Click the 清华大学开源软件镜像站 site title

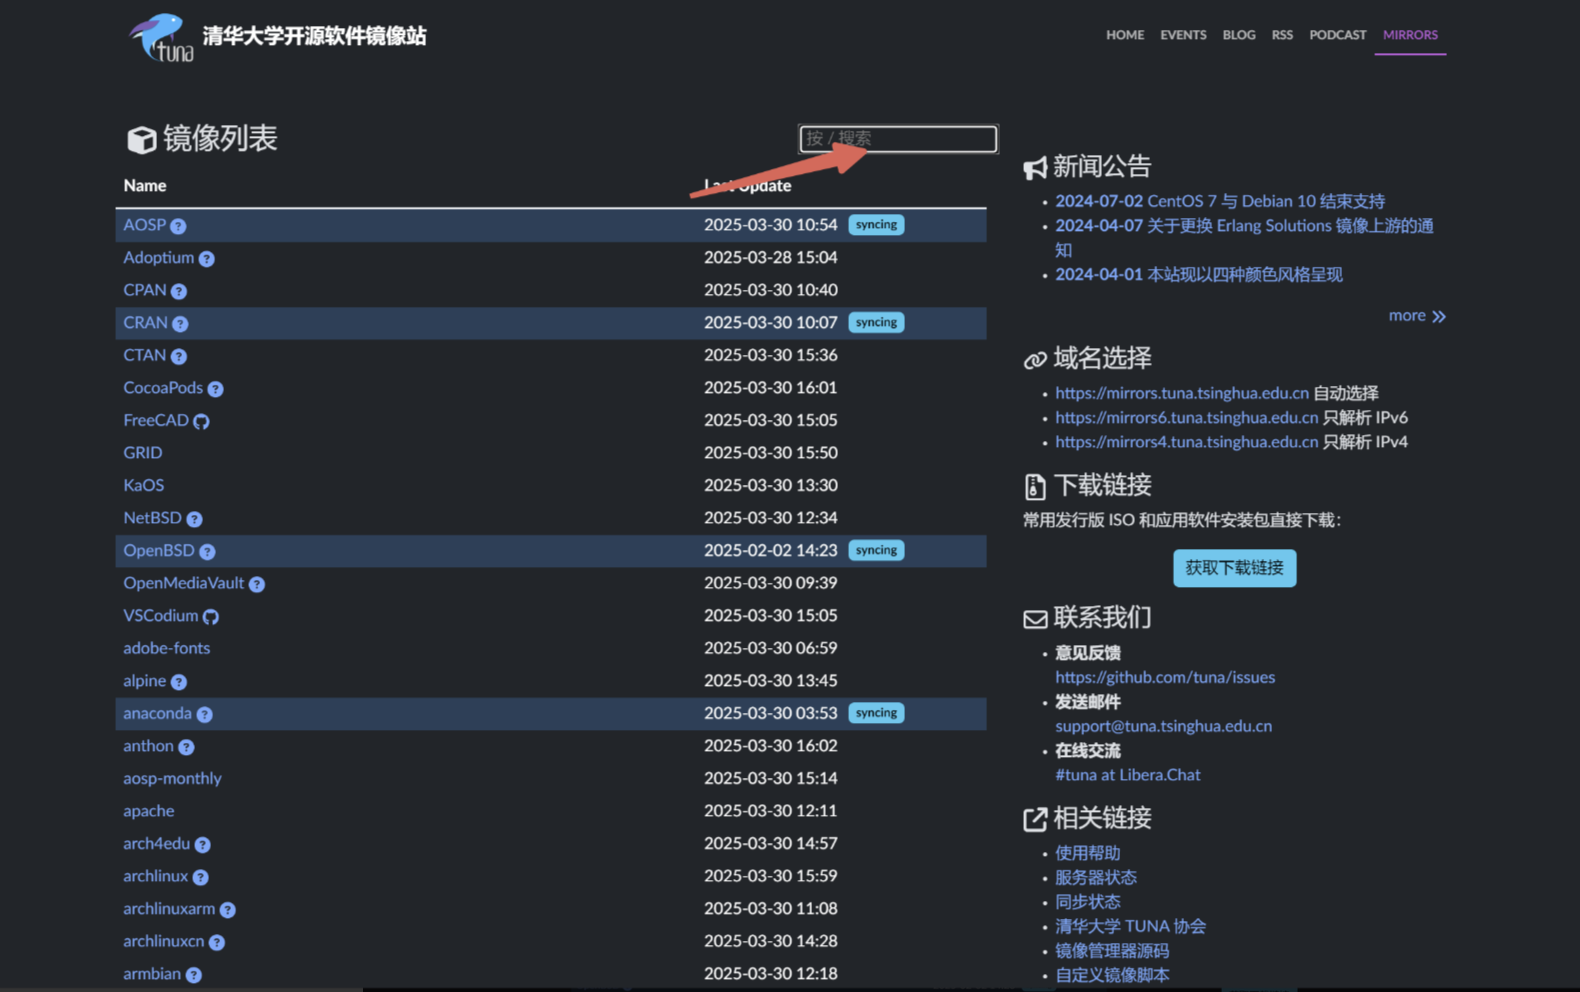click(x=314, y=37)
